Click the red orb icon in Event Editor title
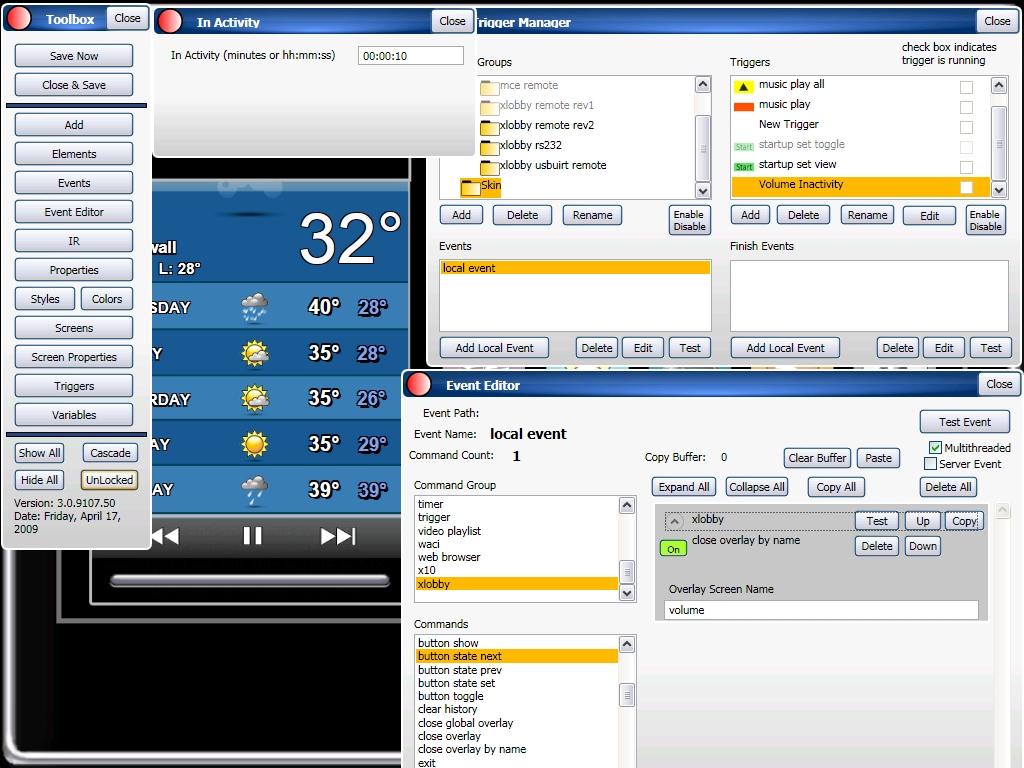Screen dimensions: 1024x768 click(419, 385)
